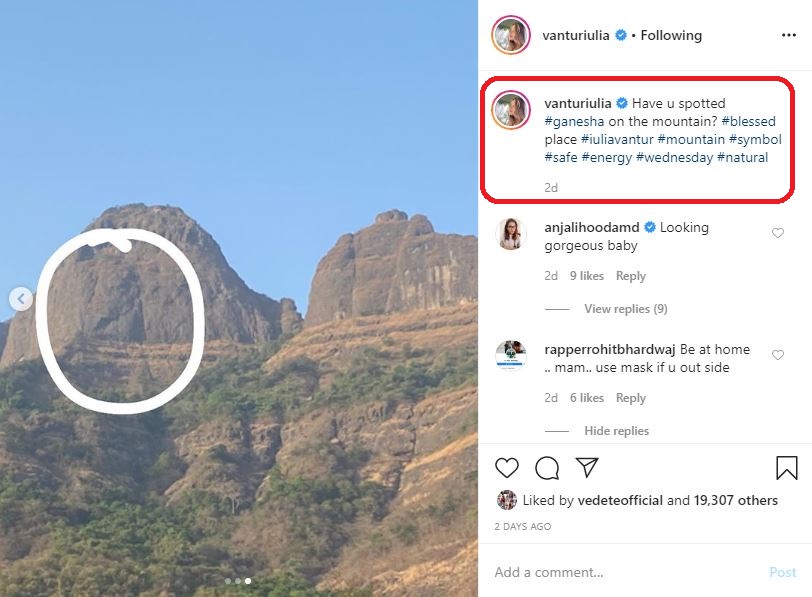Like rapperrohitbhardwaj's comment
The height and width of the screenshot is (597, 812).
point(777,355)
